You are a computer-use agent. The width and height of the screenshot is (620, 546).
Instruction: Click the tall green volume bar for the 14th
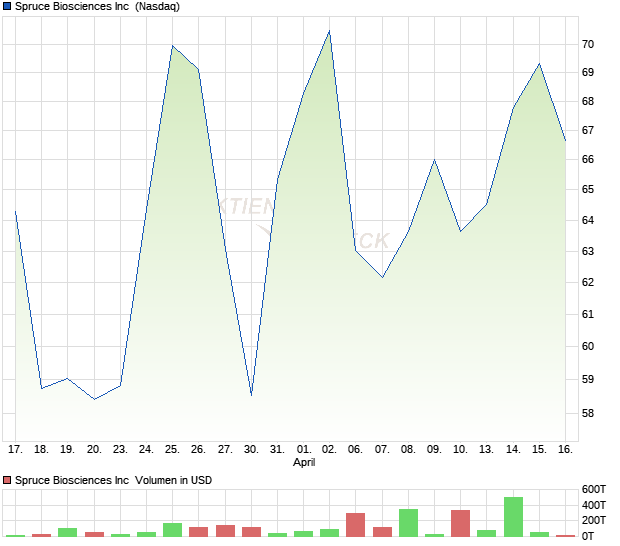pyautogui.click(x=513, y=517)
